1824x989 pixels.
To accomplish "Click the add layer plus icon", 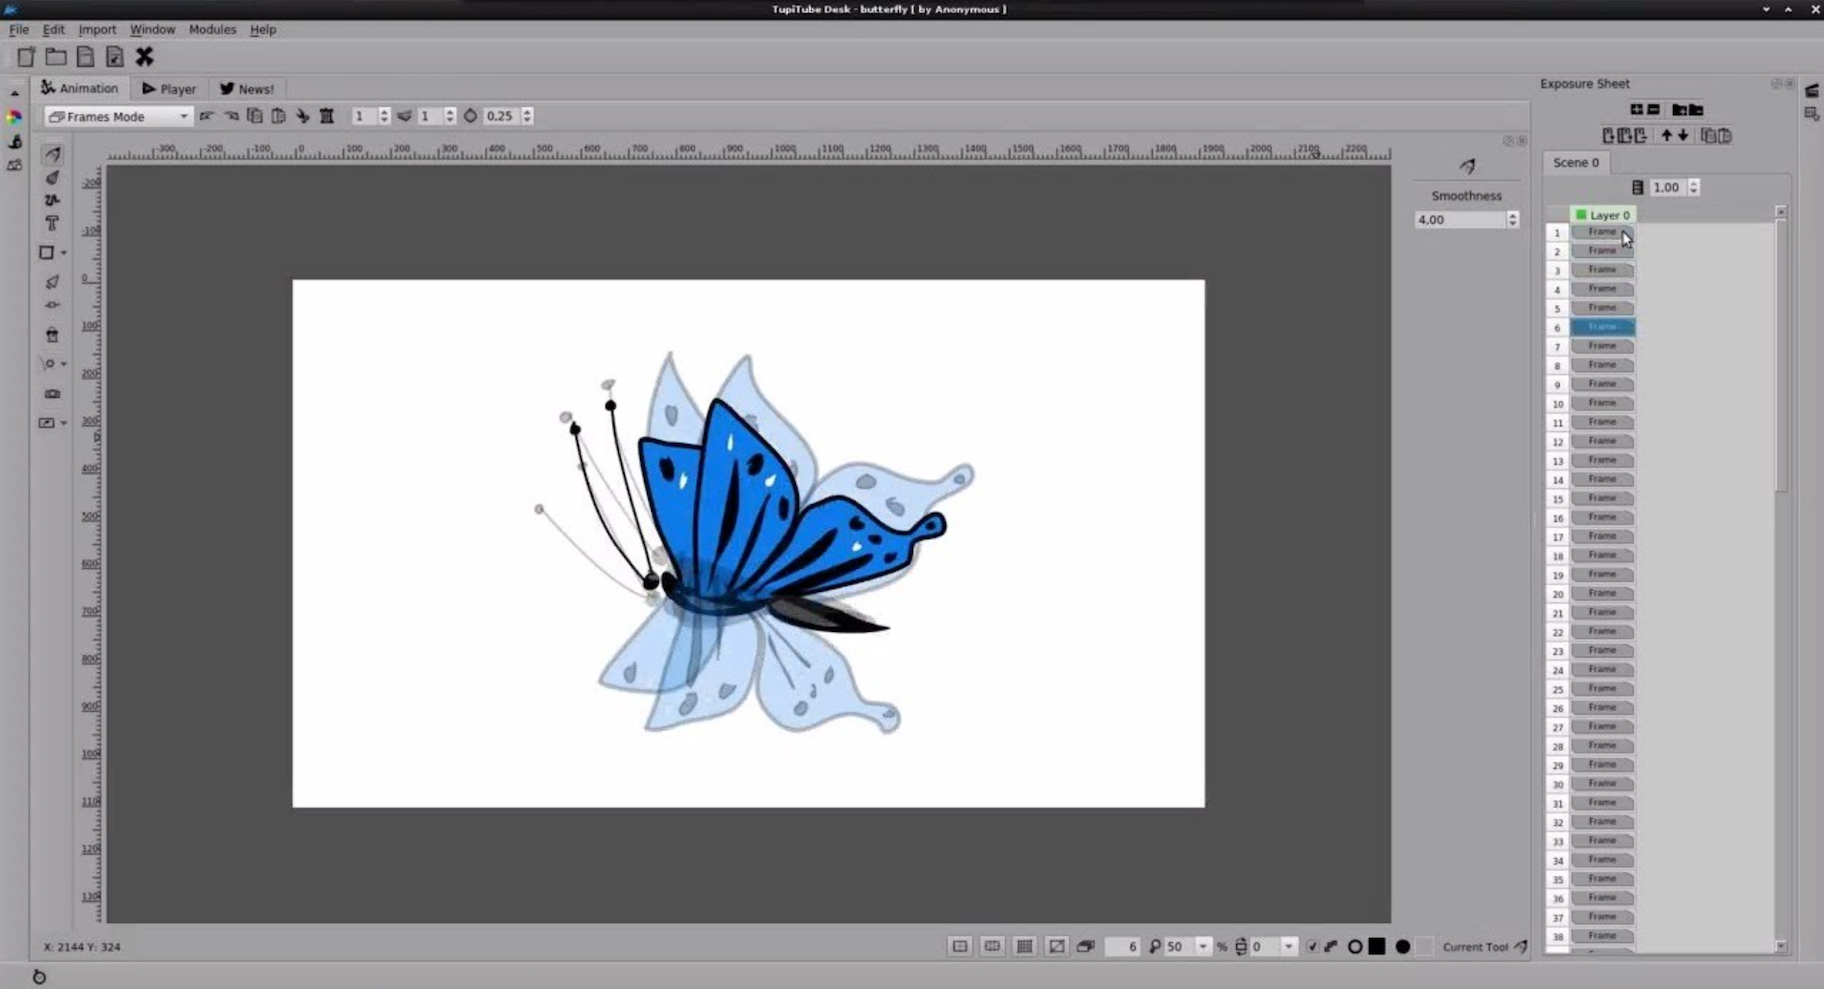I will [1636, 110].
